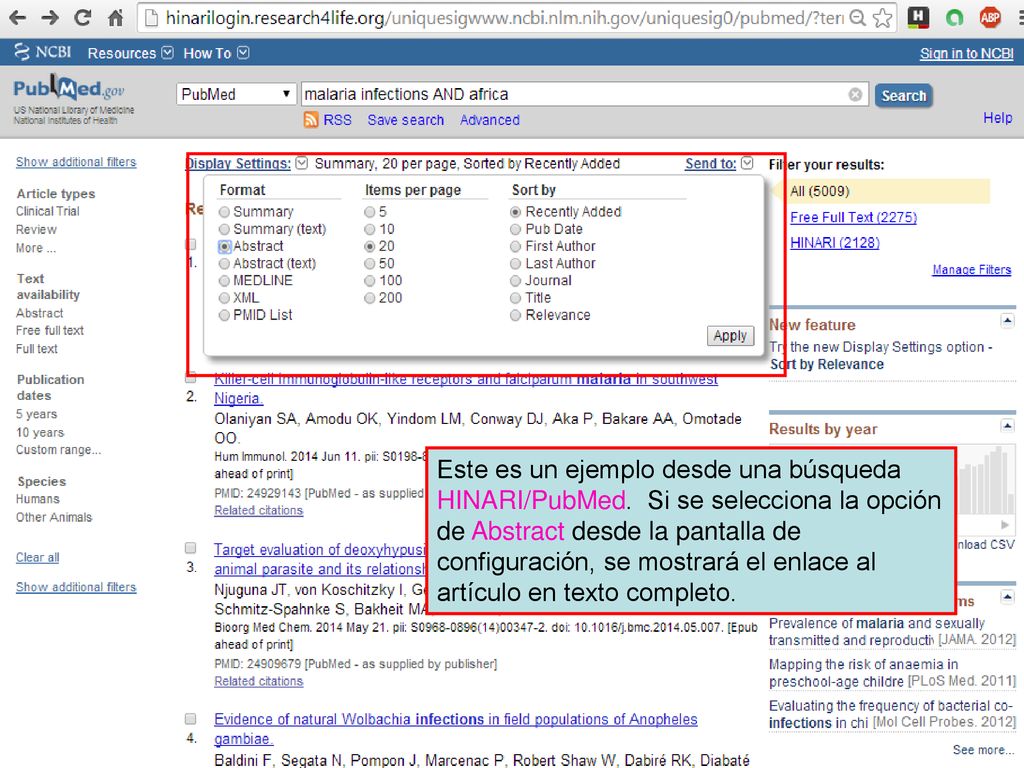This screenshot has width=1024, height=768.
Task: Click the black H extension icon
Action: 918,18
